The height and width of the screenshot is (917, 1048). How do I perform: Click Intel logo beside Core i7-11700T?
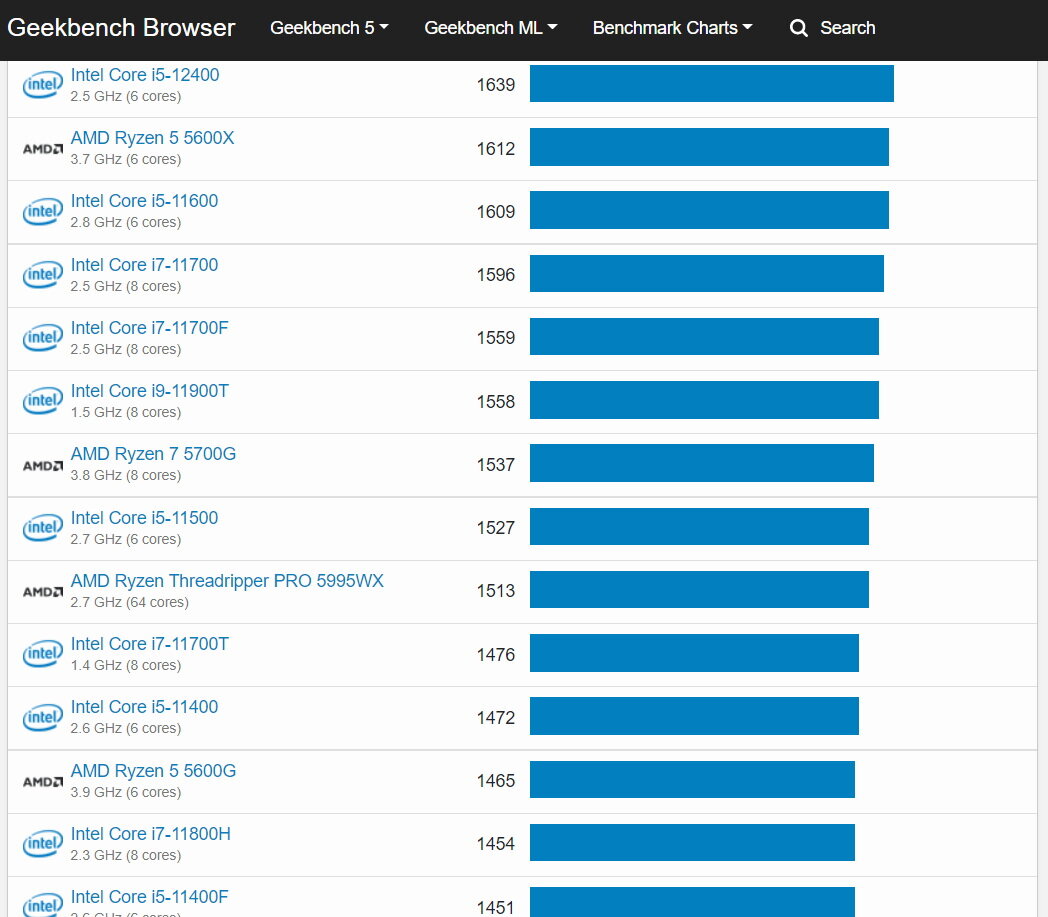pos(43,654)
